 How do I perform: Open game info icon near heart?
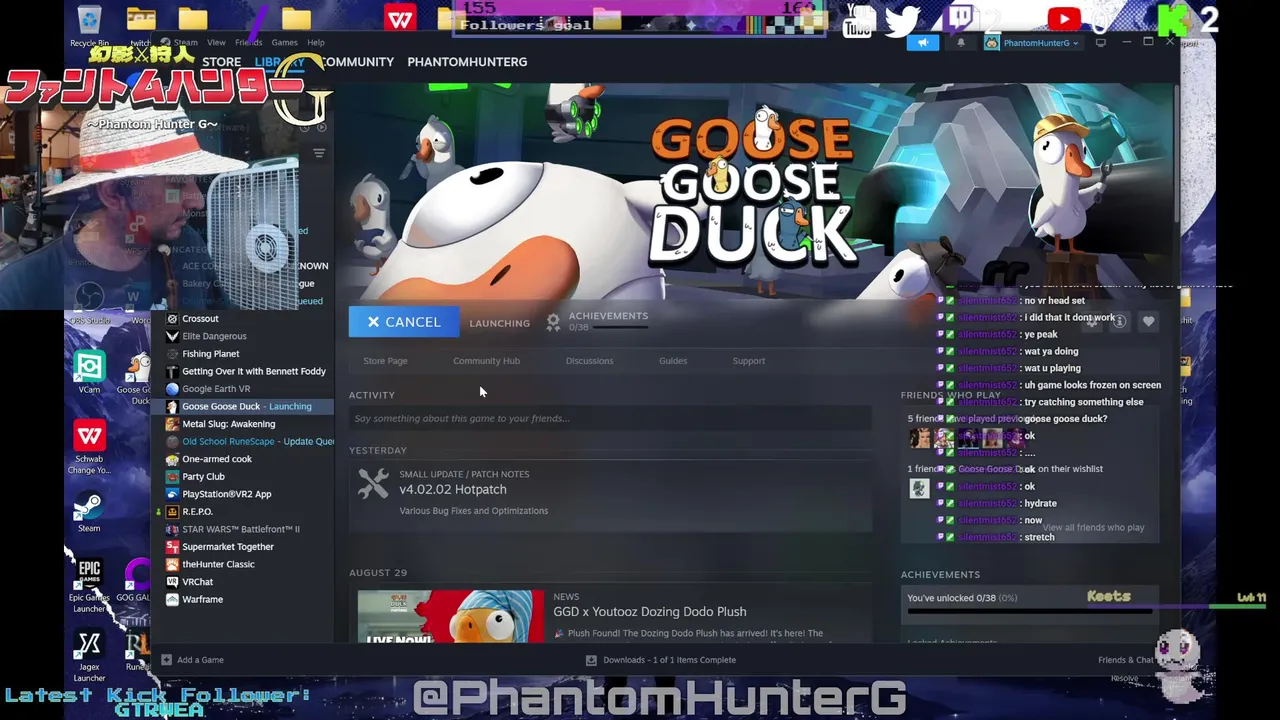1120,322
